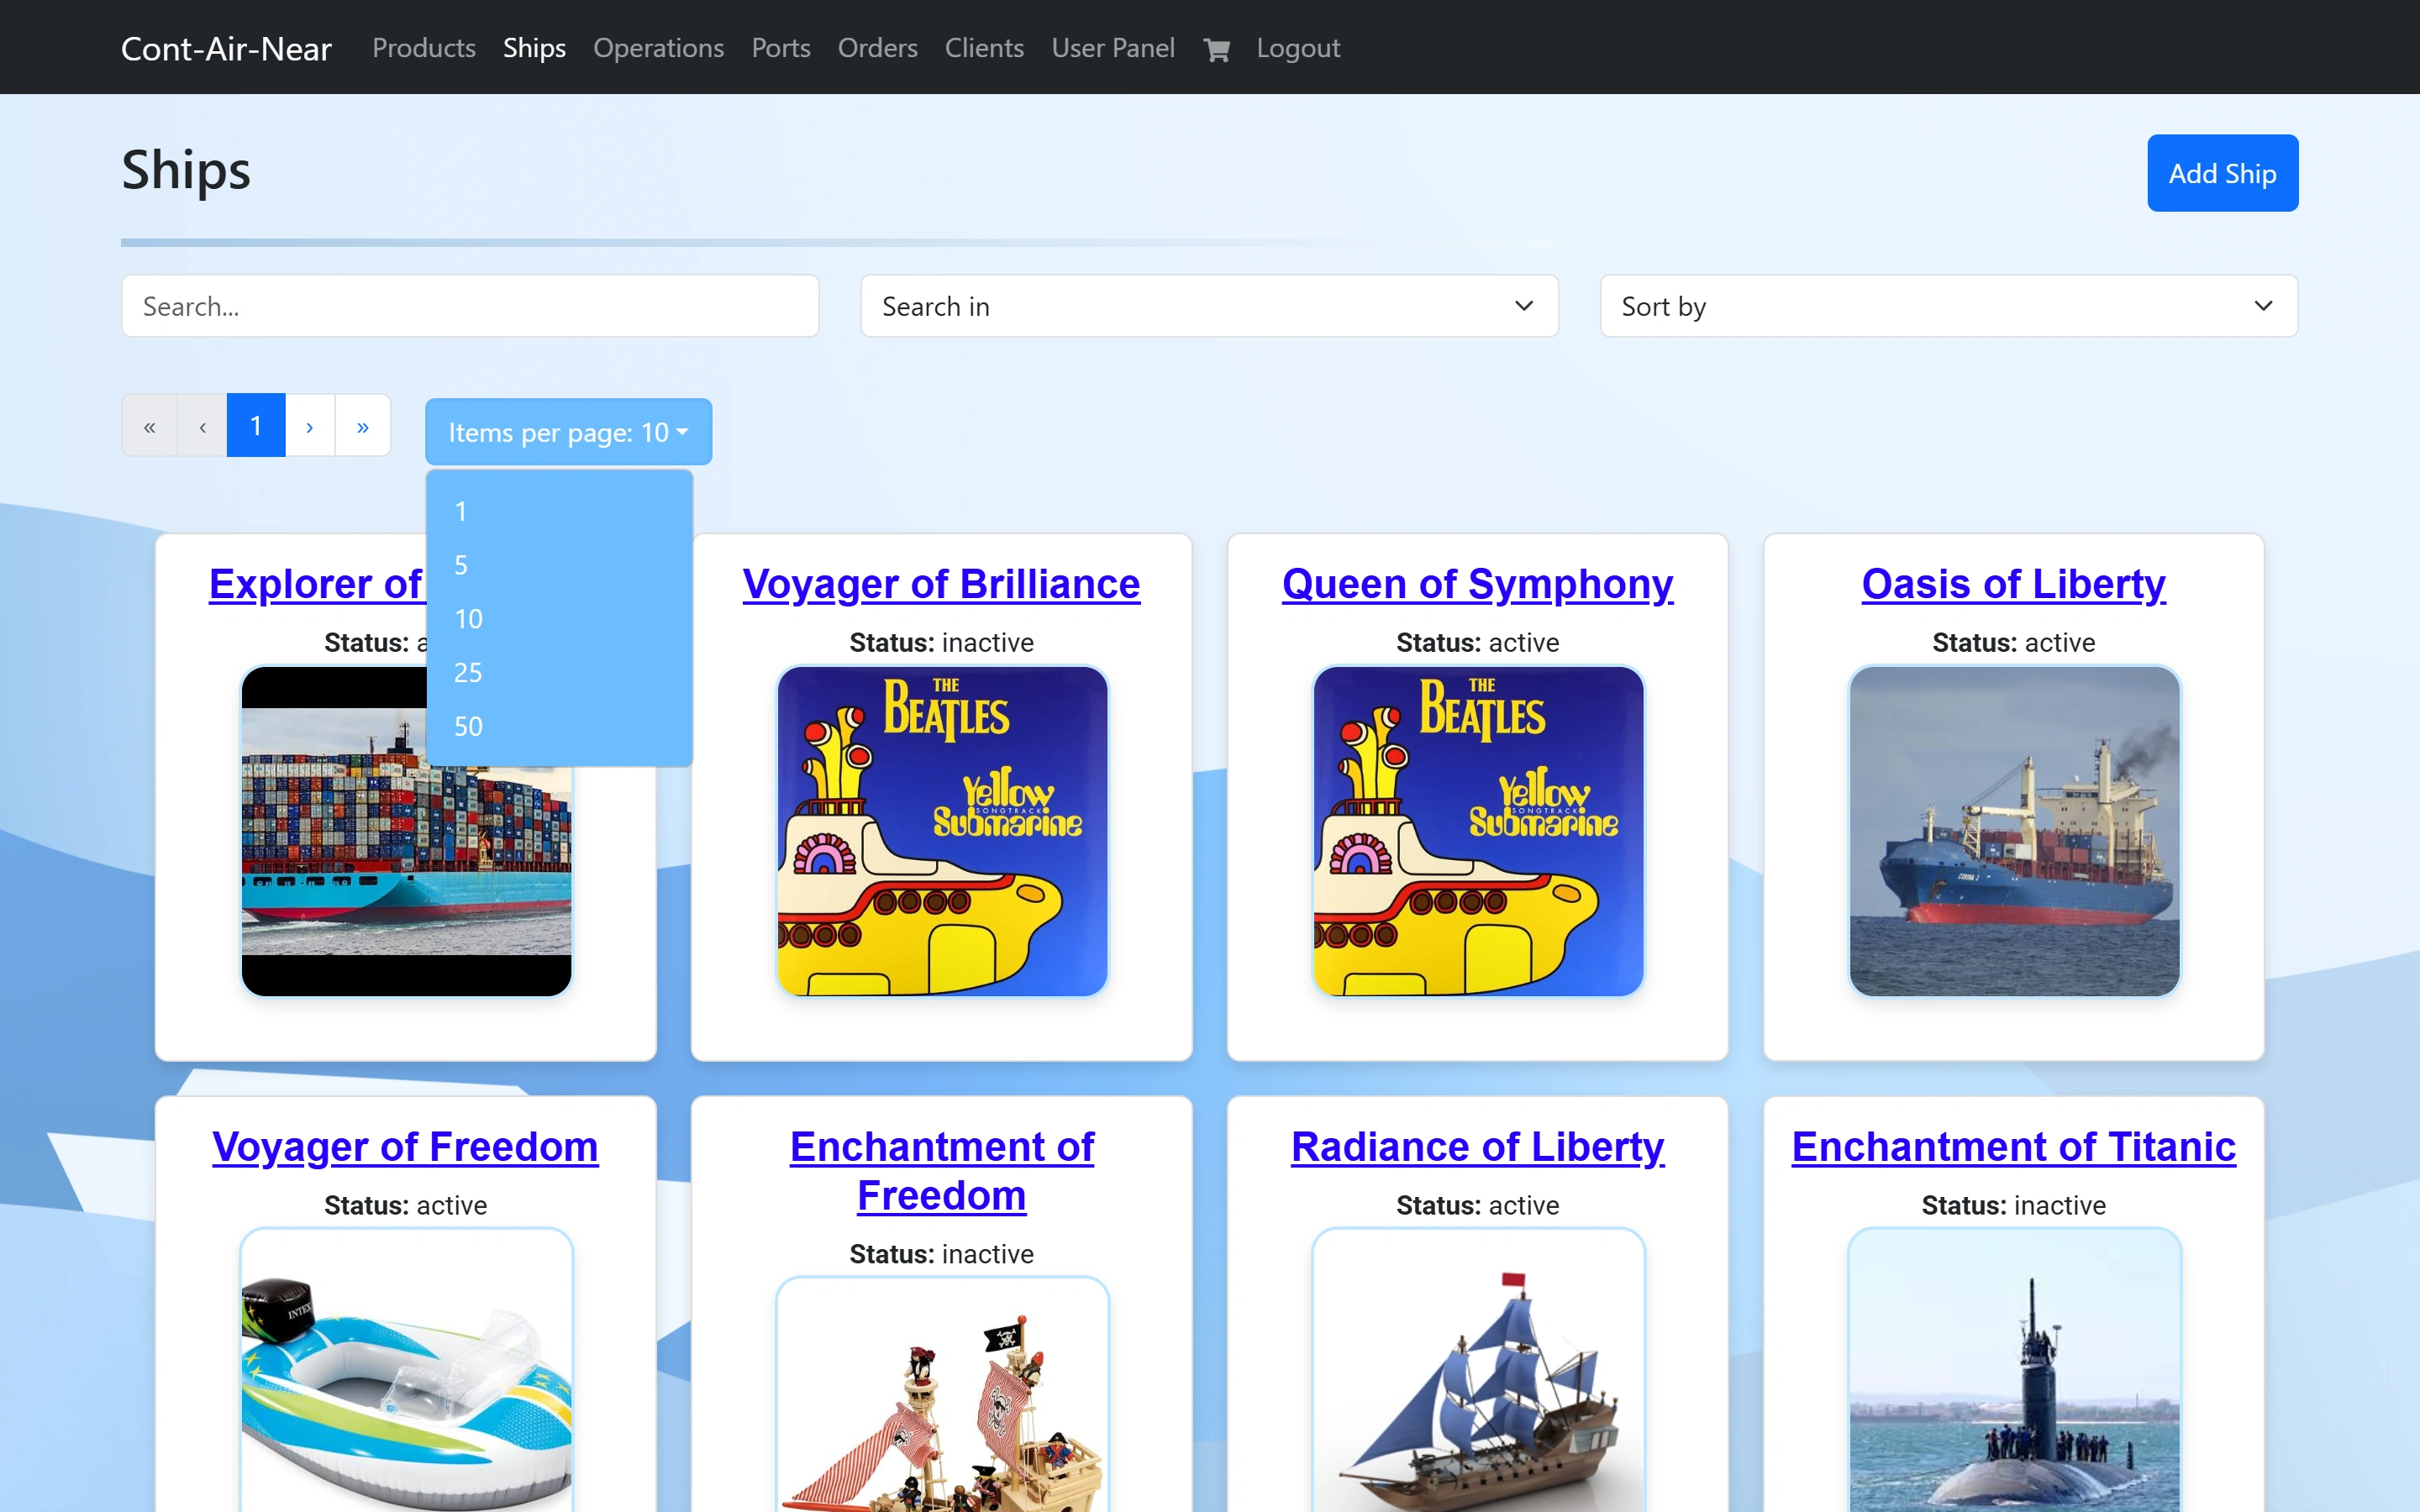Jump to last page double-right arrow
The height and width of the screenshot is (1512, 2420).
pyautogui.click(x=363, y=426)
